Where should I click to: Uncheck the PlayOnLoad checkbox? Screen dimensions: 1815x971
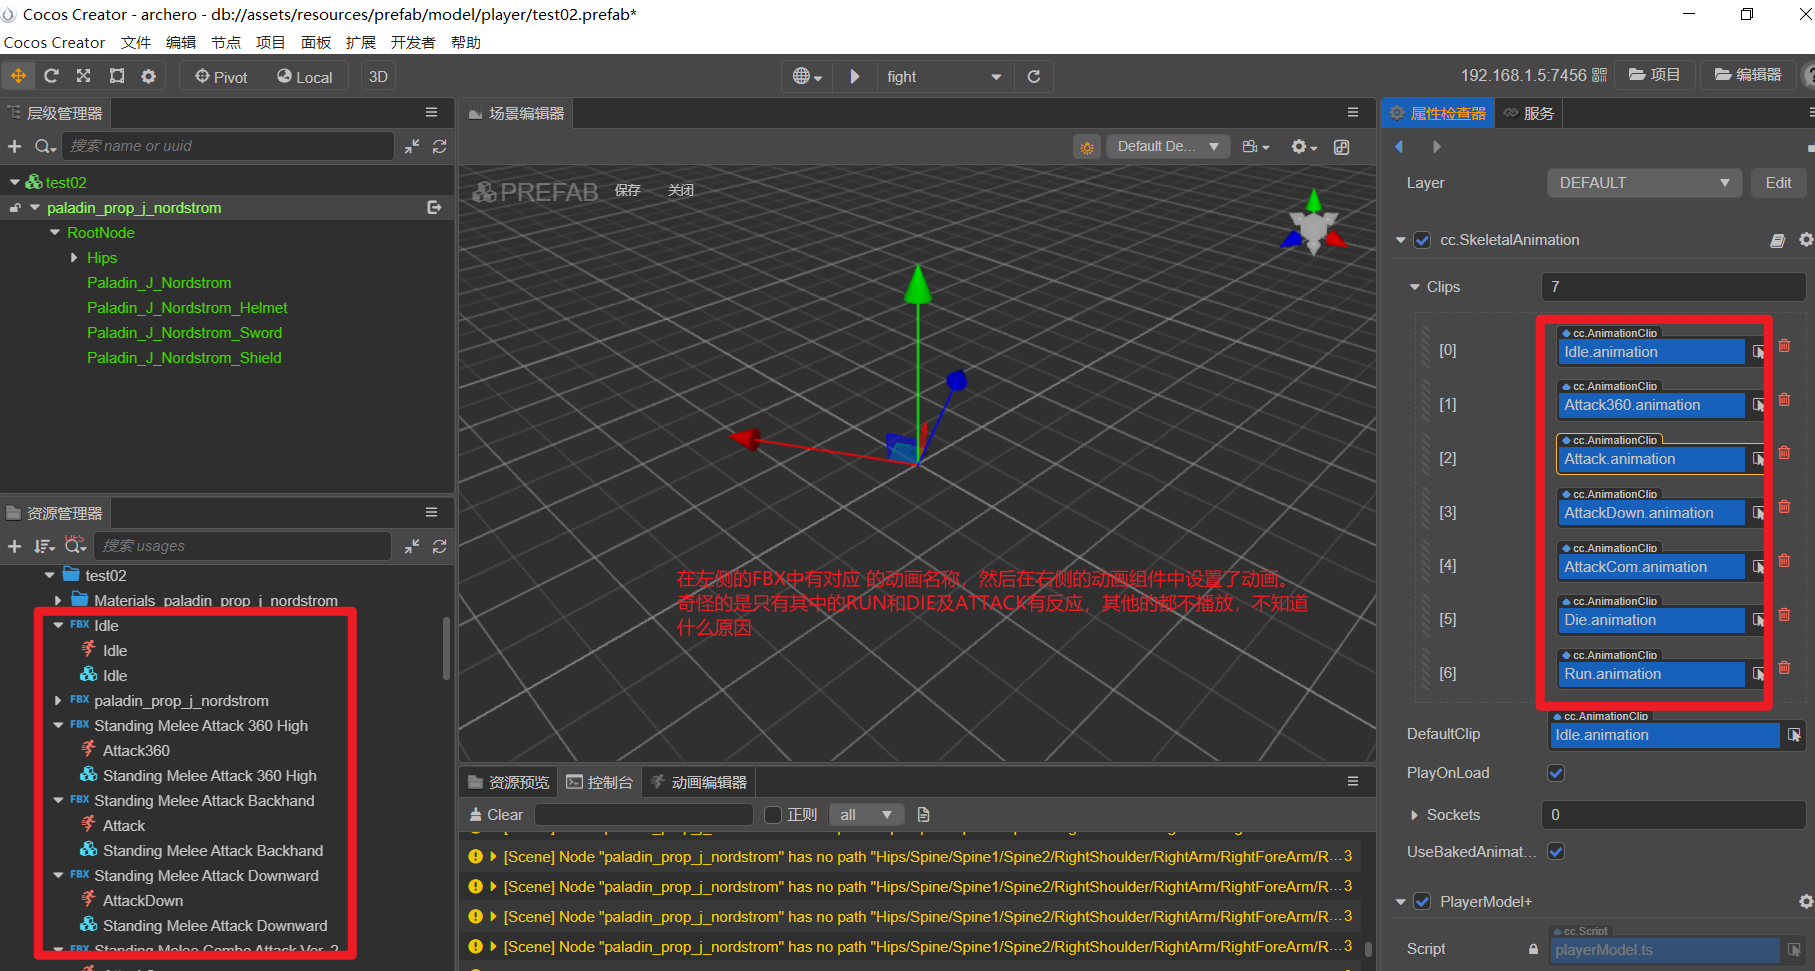pyautogui.click(x=1556, y=773)
